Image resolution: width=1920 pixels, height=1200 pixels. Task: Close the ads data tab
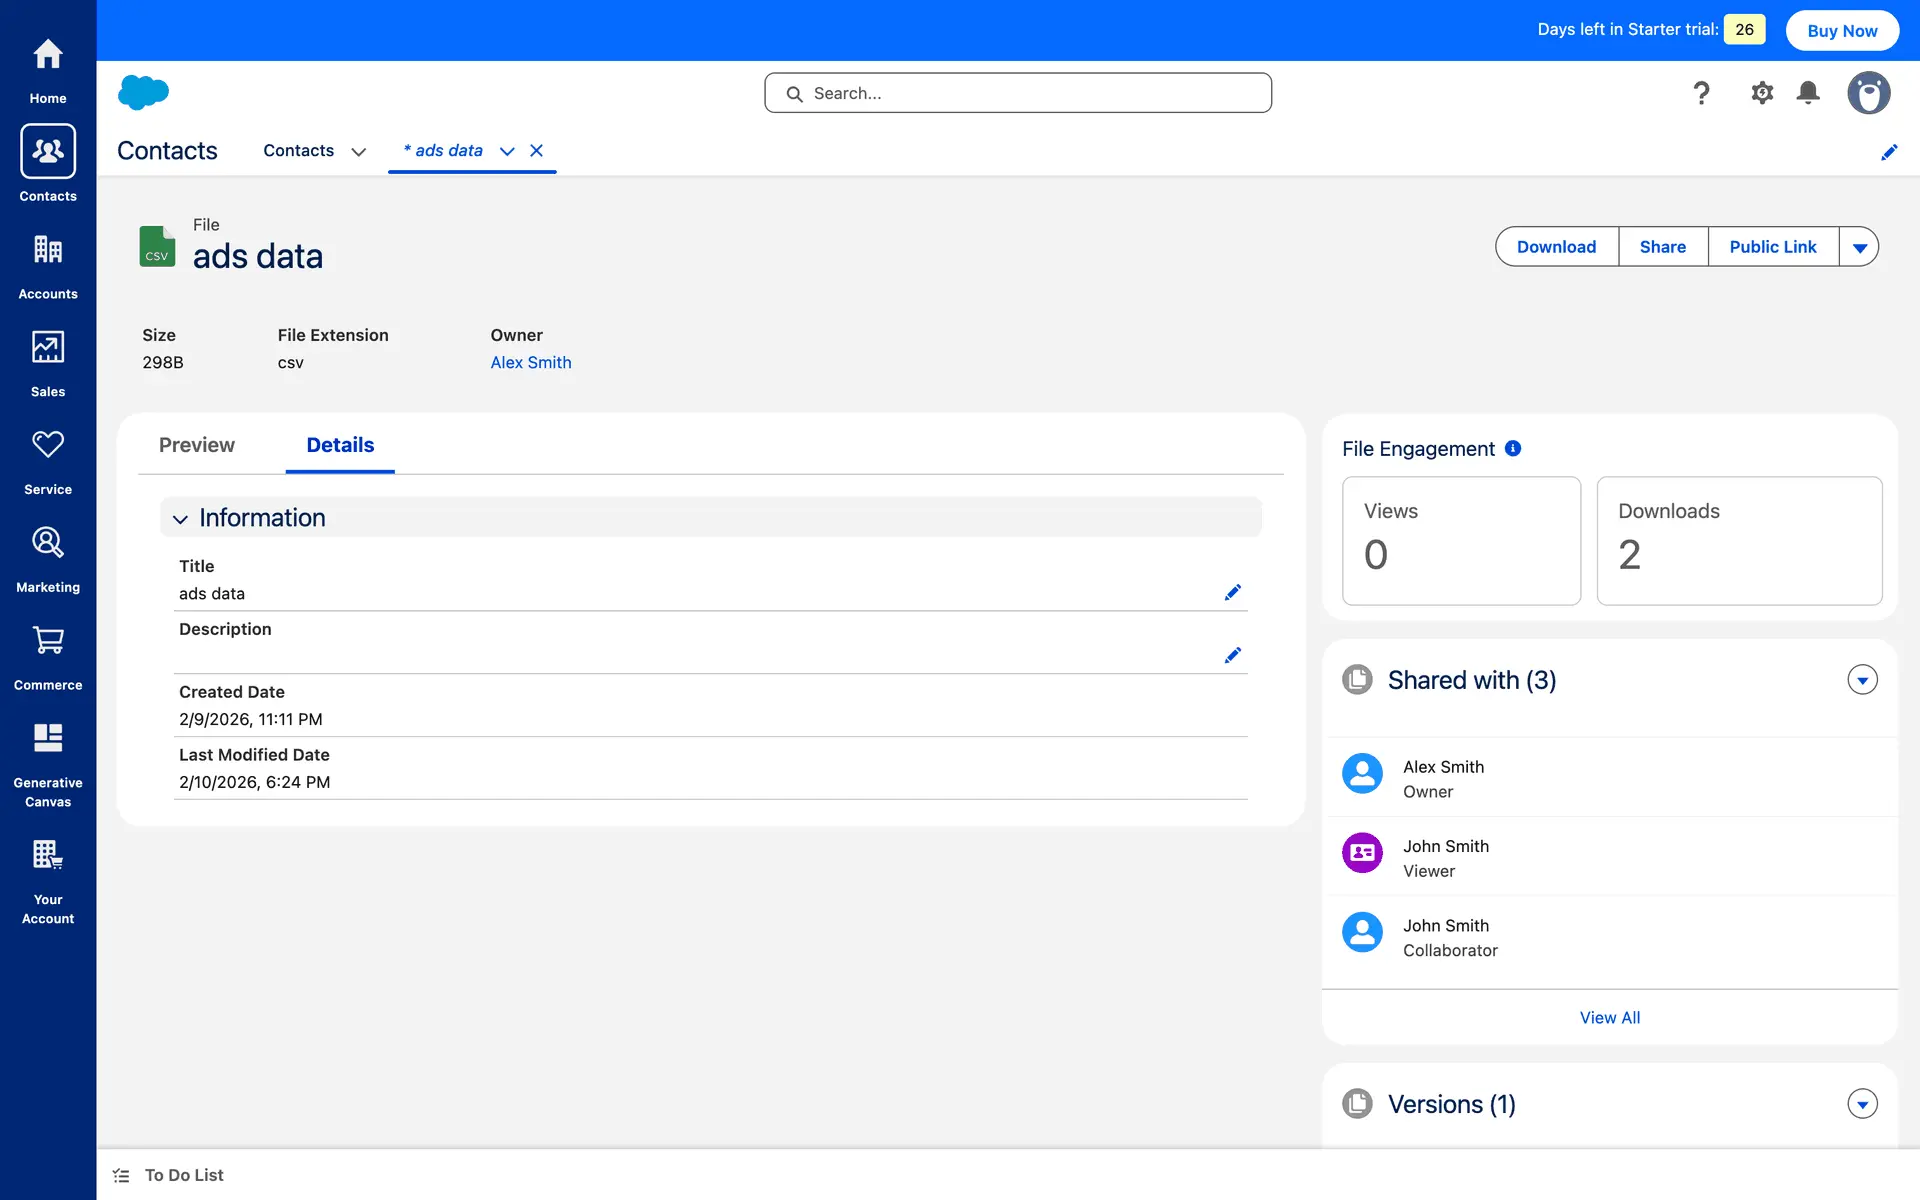click(x=537, y=151)
